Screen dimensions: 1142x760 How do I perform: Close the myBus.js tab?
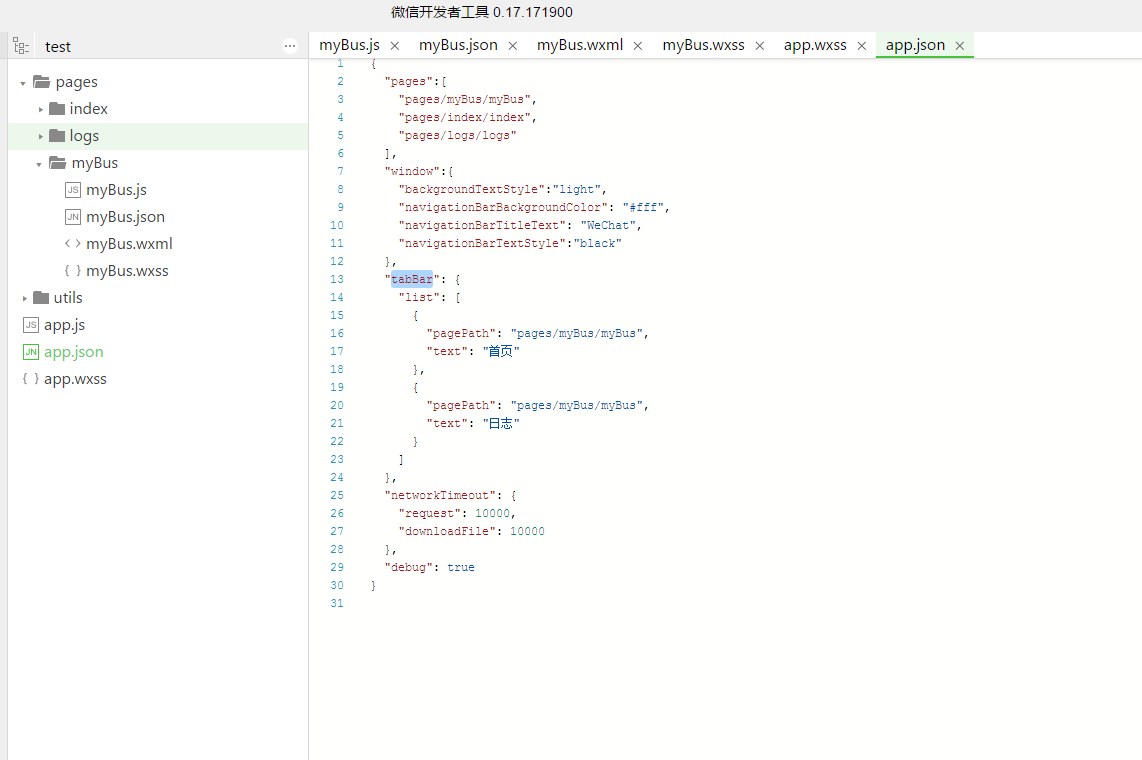395,46
